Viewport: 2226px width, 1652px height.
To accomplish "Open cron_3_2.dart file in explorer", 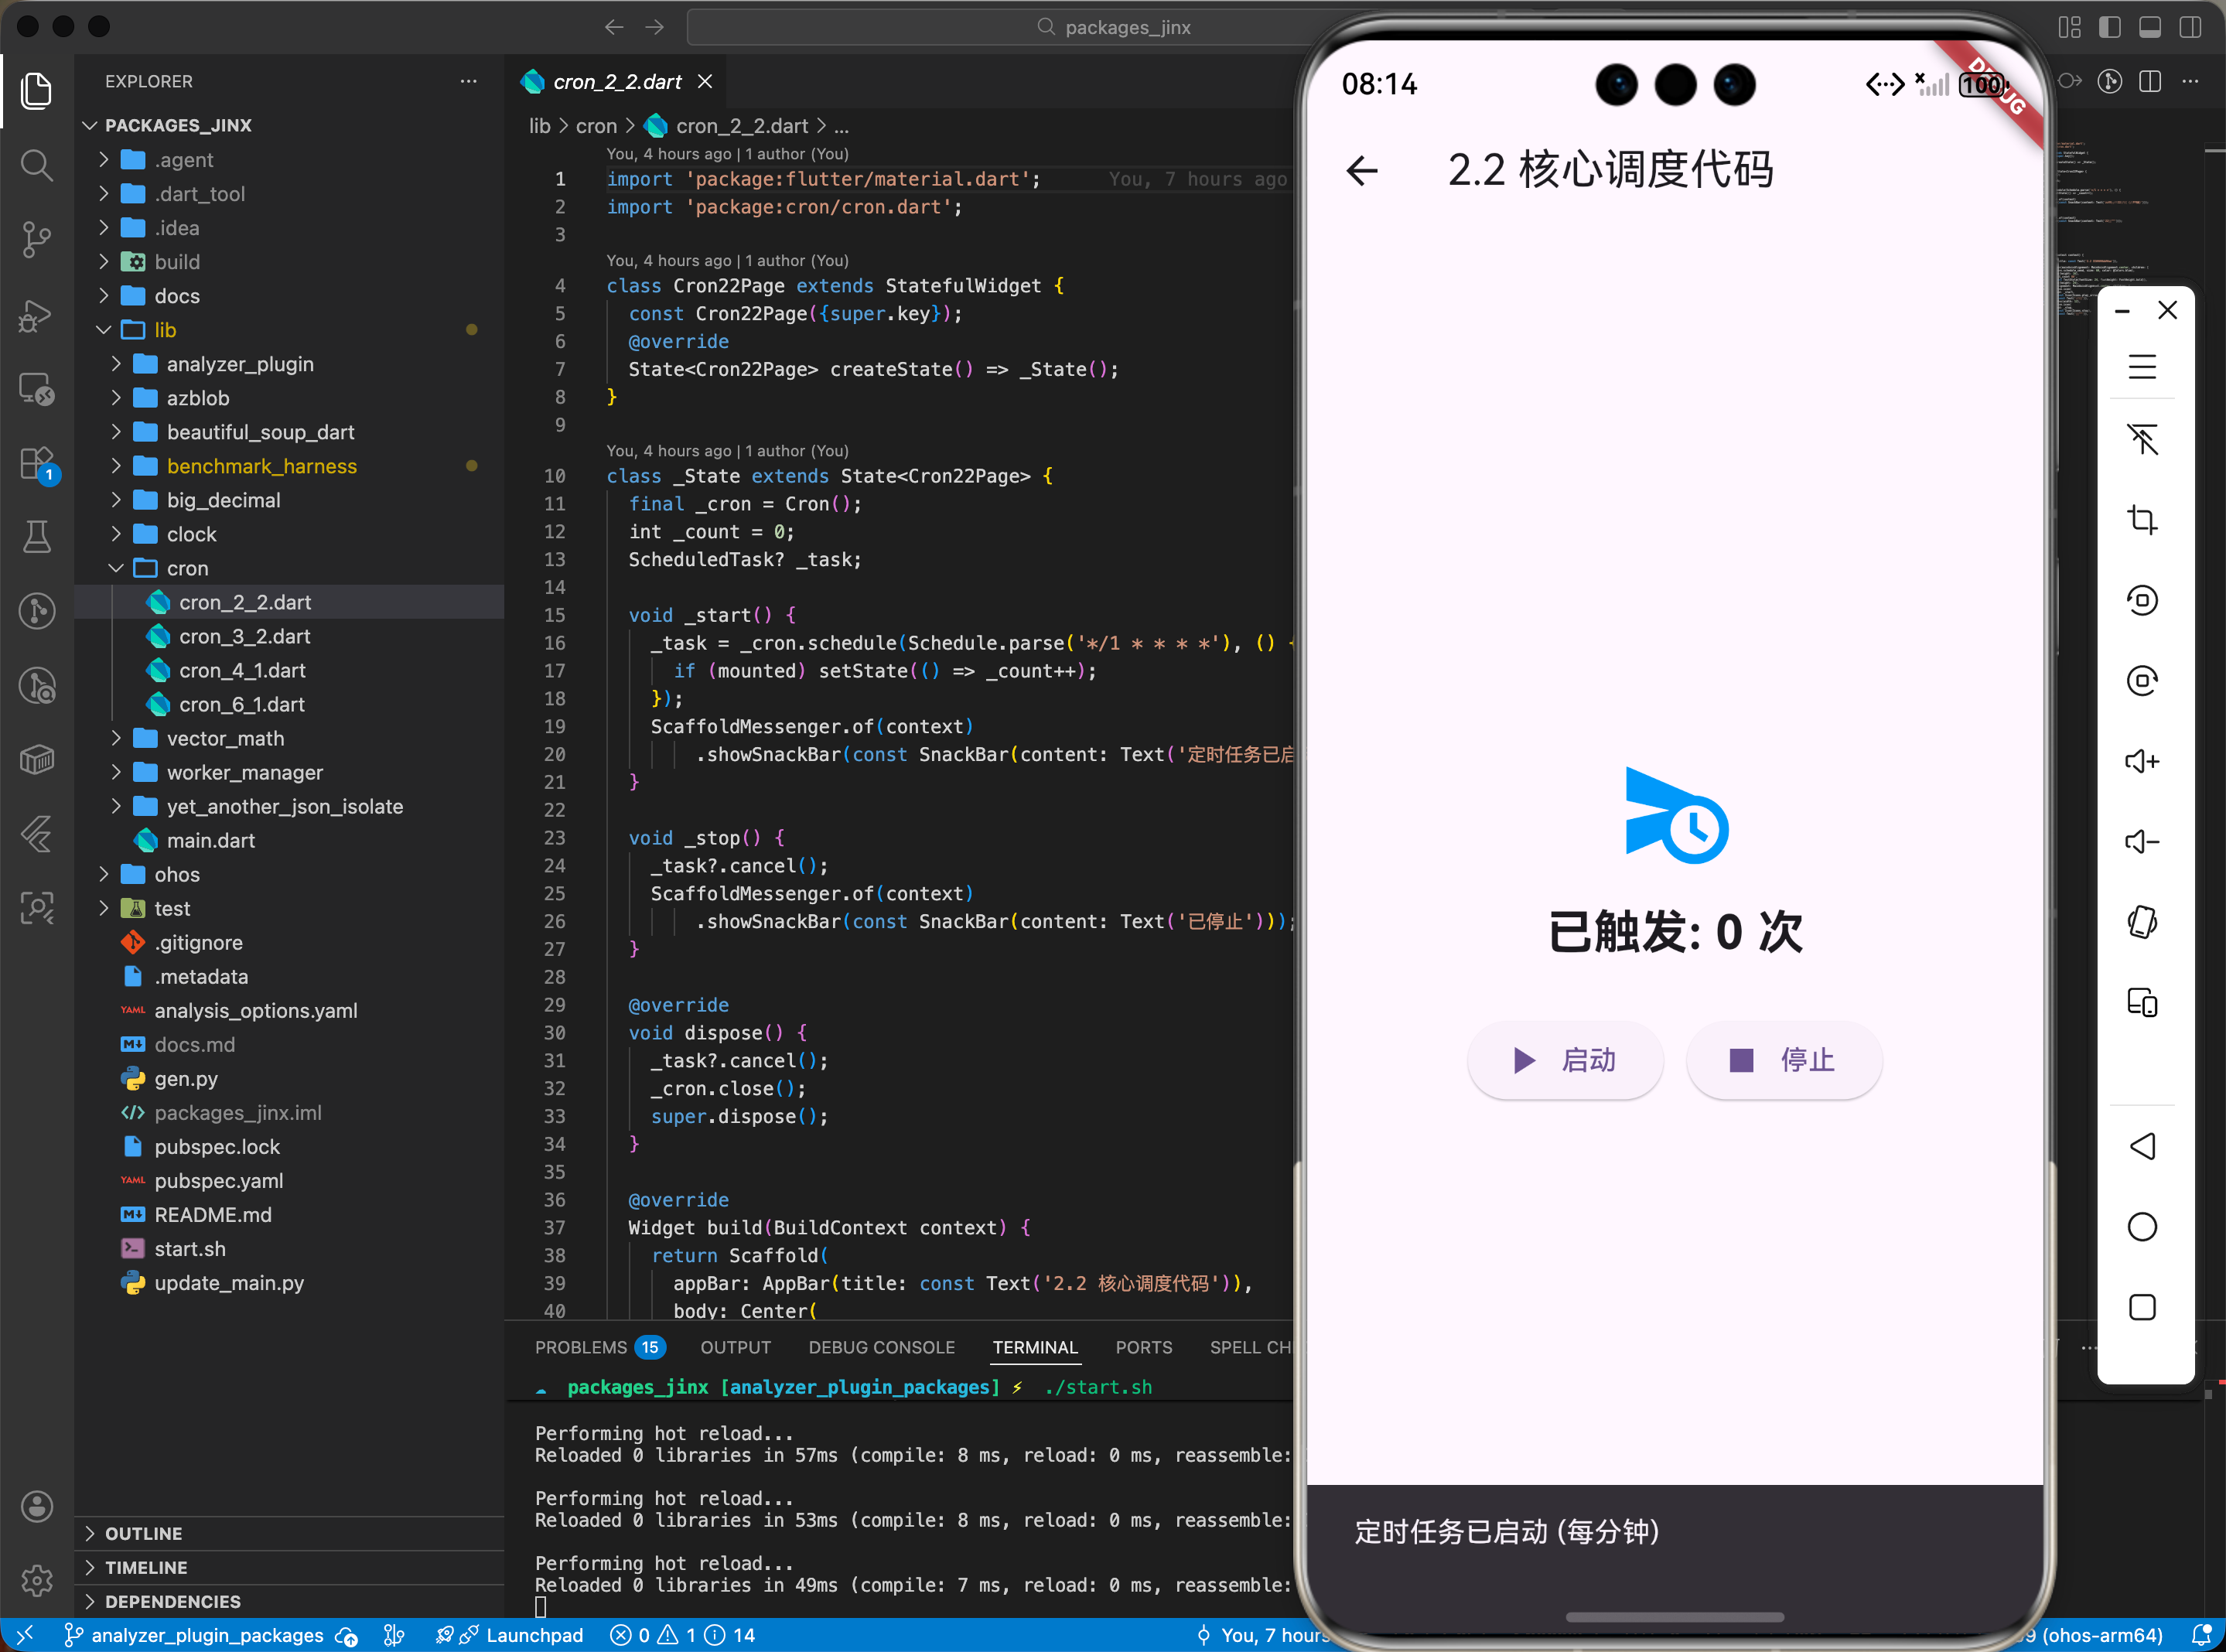I will click(244, 636).
